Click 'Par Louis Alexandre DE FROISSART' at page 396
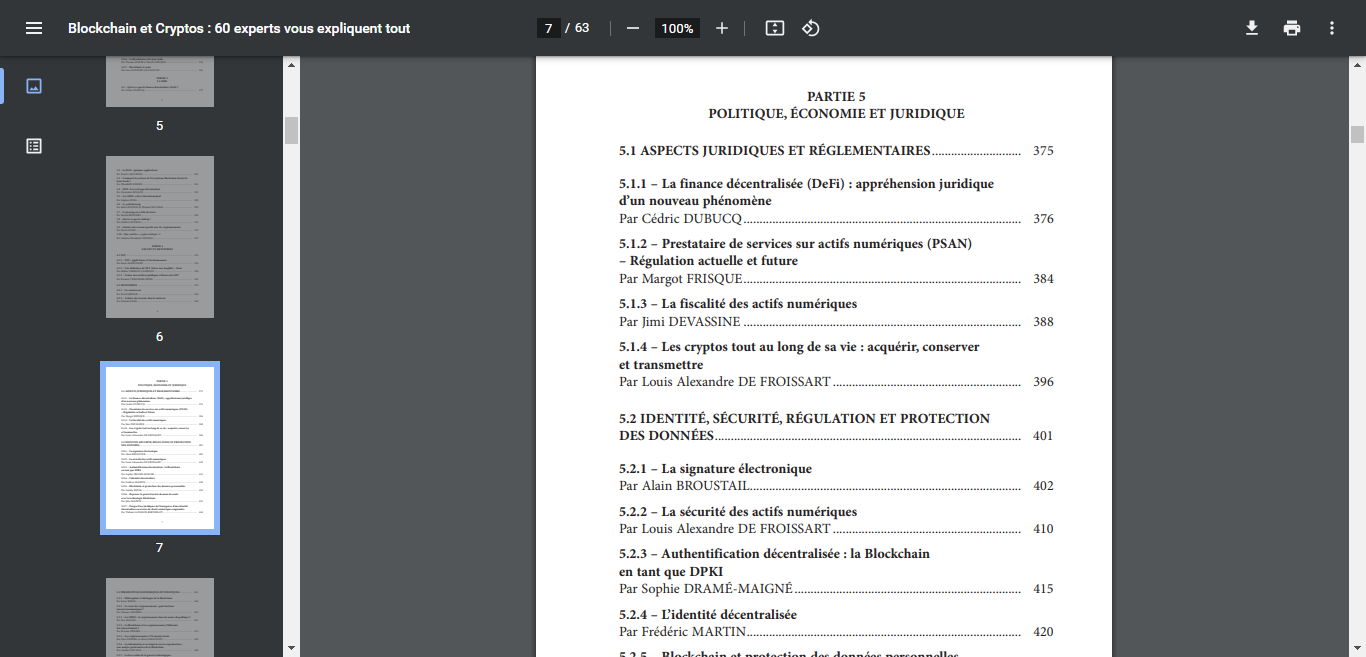The width and height of the screenshot is (1366, 657). coord(725,382)
